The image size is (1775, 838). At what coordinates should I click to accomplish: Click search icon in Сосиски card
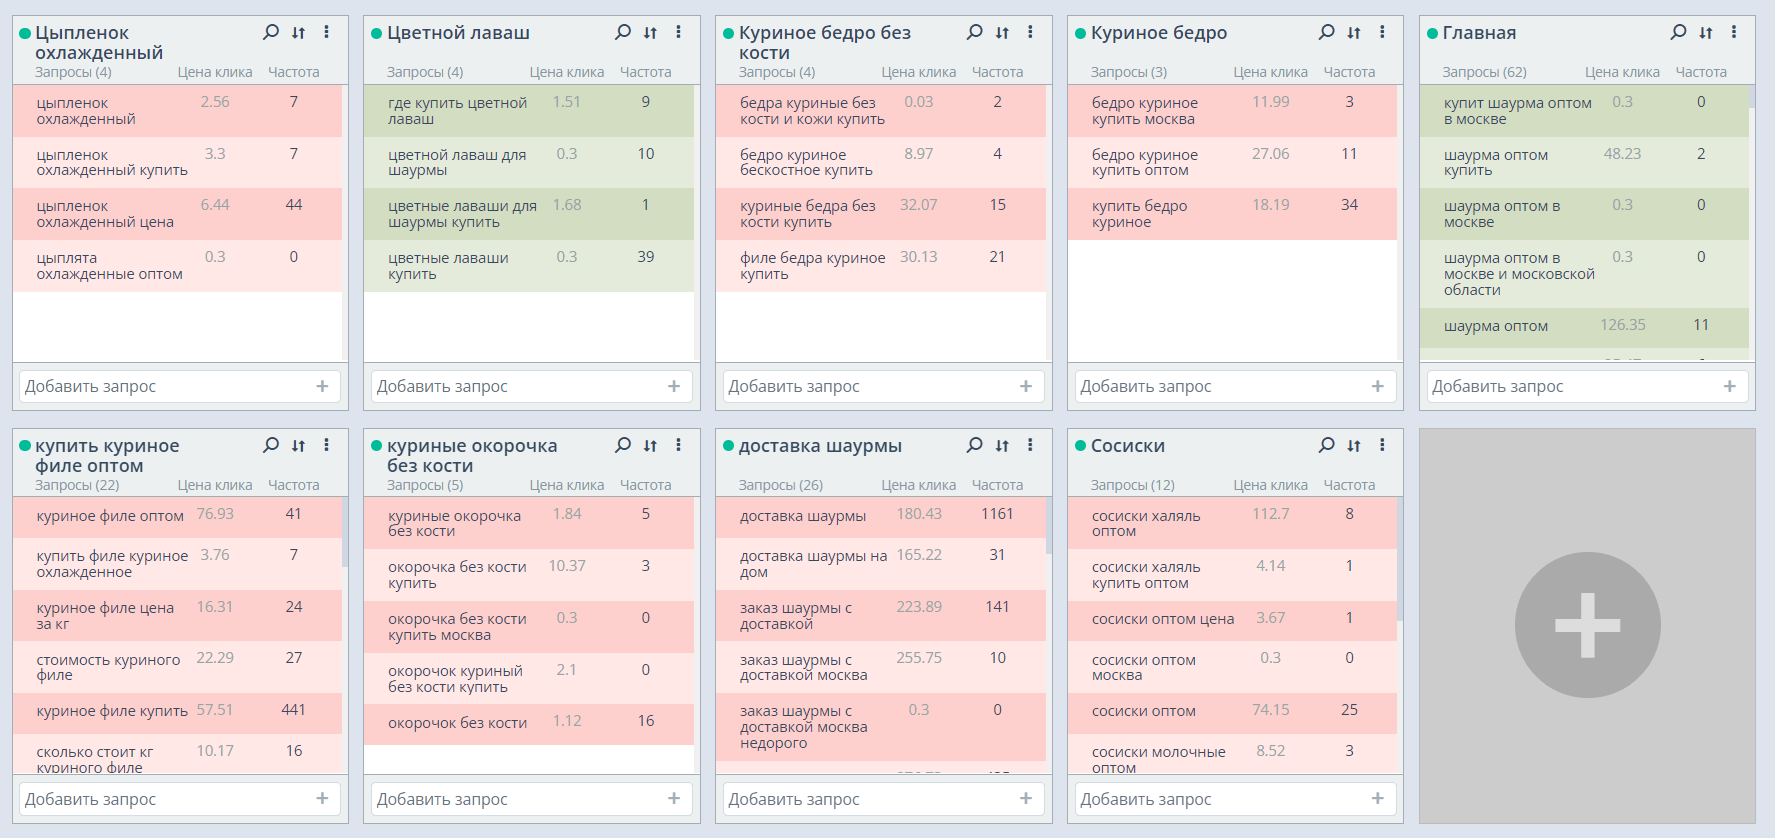1326,445
